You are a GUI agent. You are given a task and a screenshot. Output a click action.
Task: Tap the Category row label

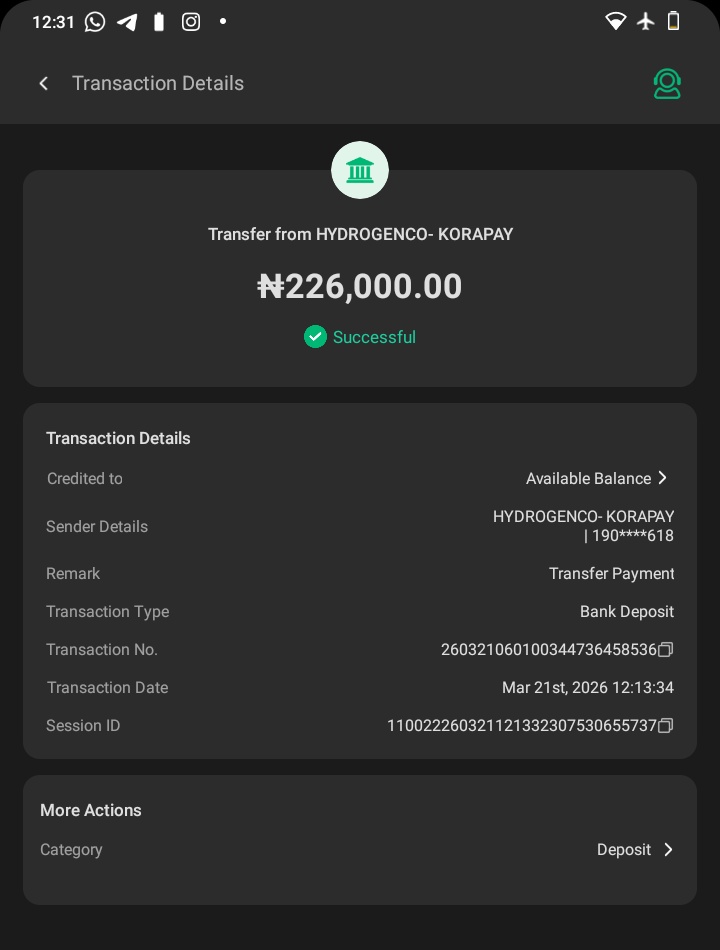point(71,850)
